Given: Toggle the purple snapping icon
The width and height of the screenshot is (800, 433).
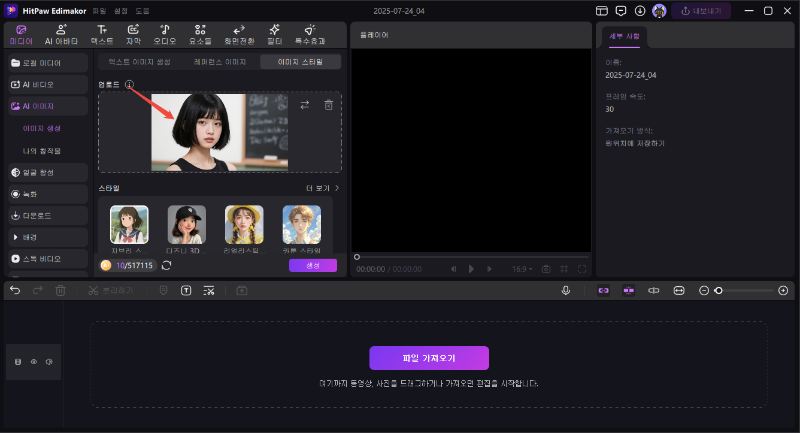Looking at the screenshot, I should (629, 290).
